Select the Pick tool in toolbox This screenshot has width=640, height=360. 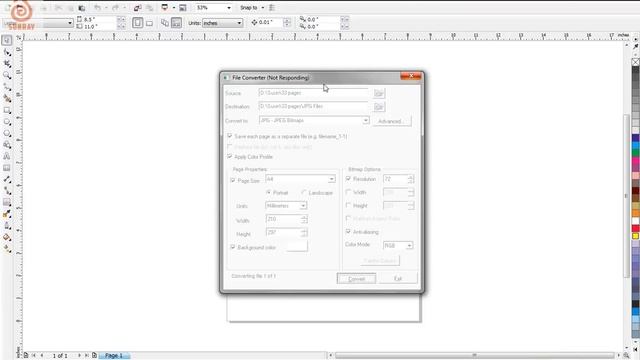tap(7, 40)
